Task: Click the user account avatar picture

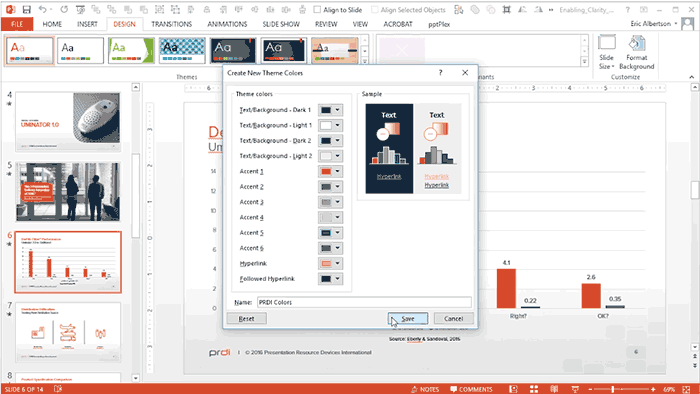Action: (688, 24)
